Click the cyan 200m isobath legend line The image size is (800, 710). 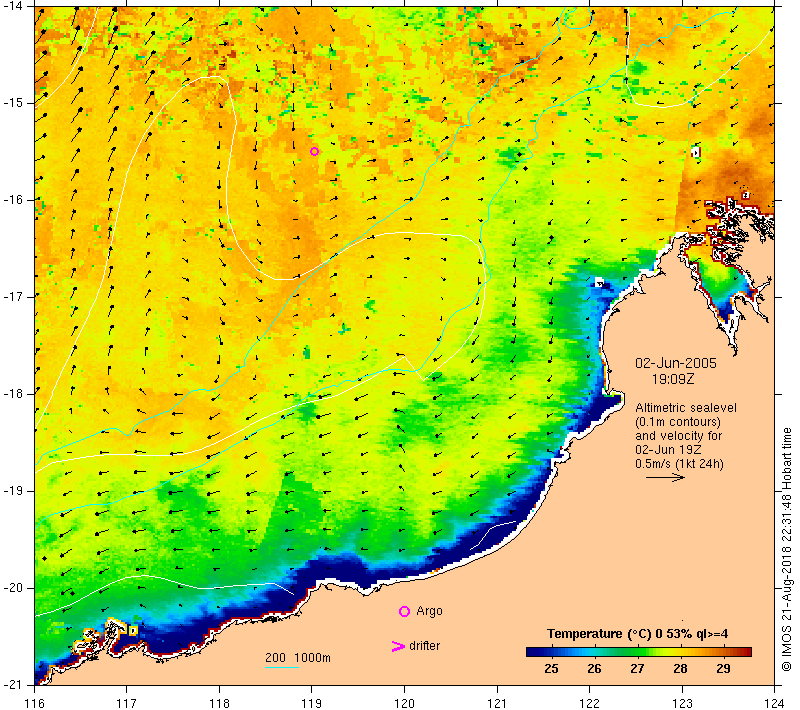click(282, 667)
